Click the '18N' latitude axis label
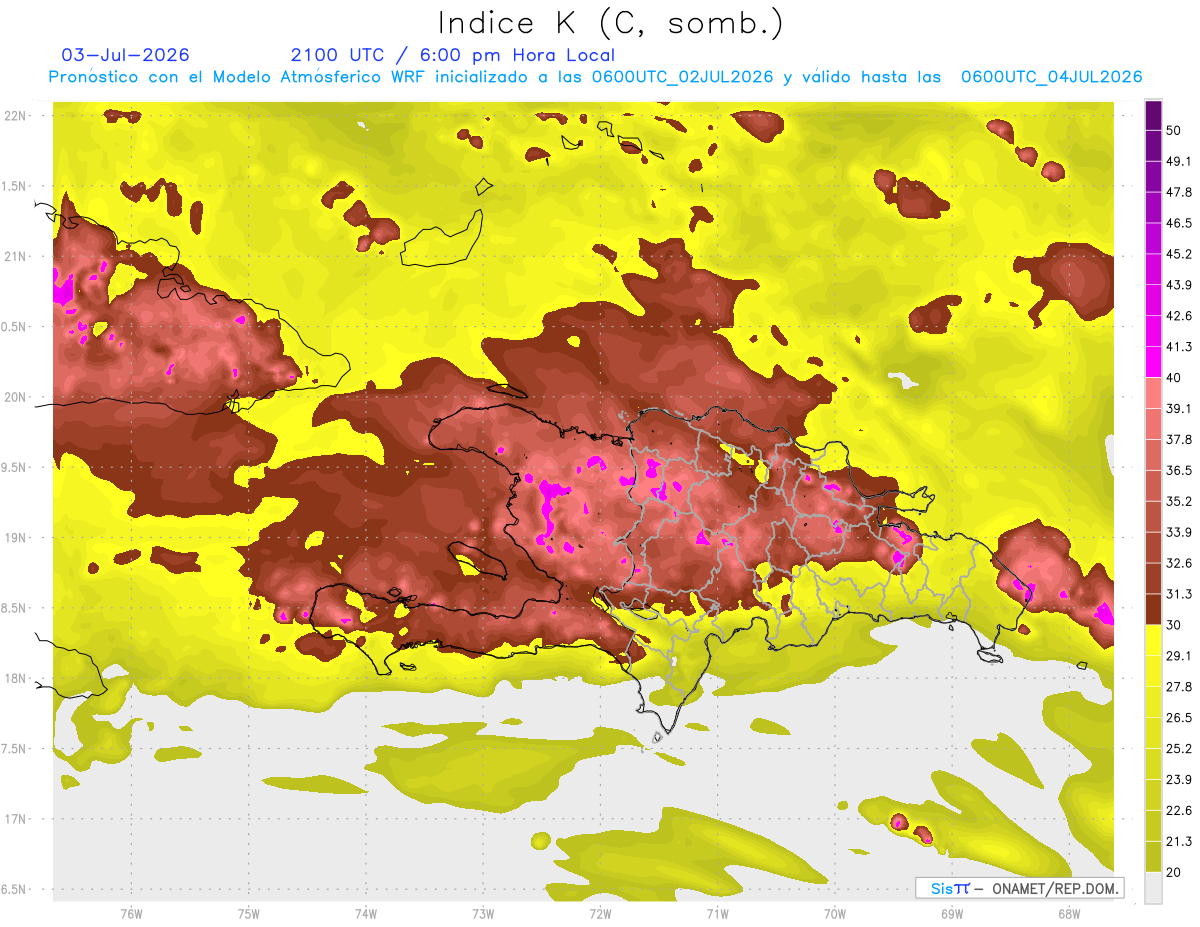1200x927 pixels. [14, 679]
